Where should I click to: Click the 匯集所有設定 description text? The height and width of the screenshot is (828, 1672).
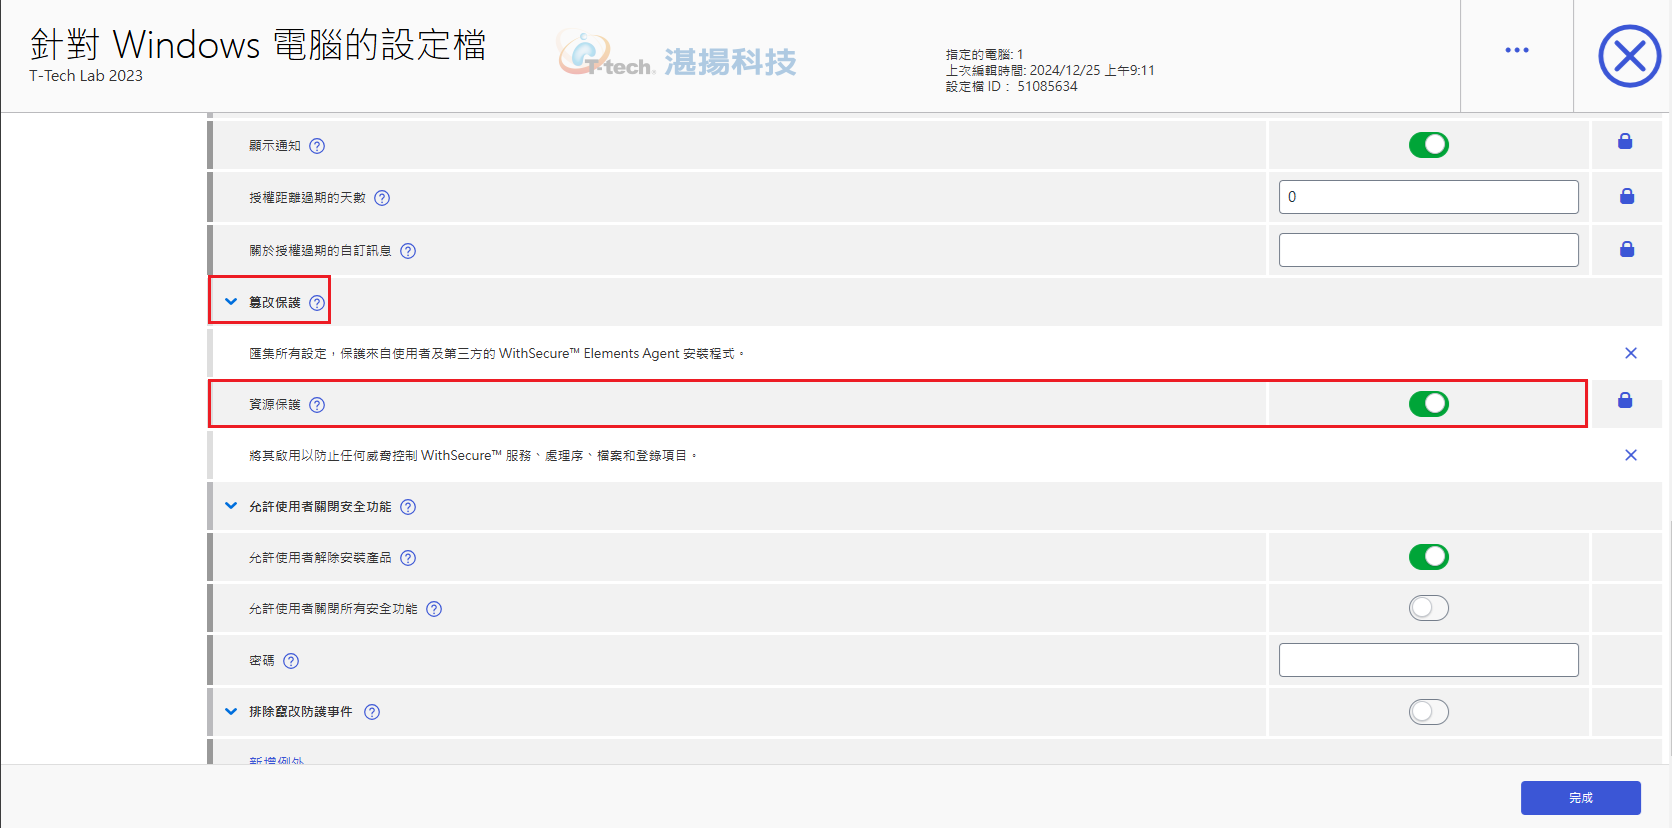497,354
